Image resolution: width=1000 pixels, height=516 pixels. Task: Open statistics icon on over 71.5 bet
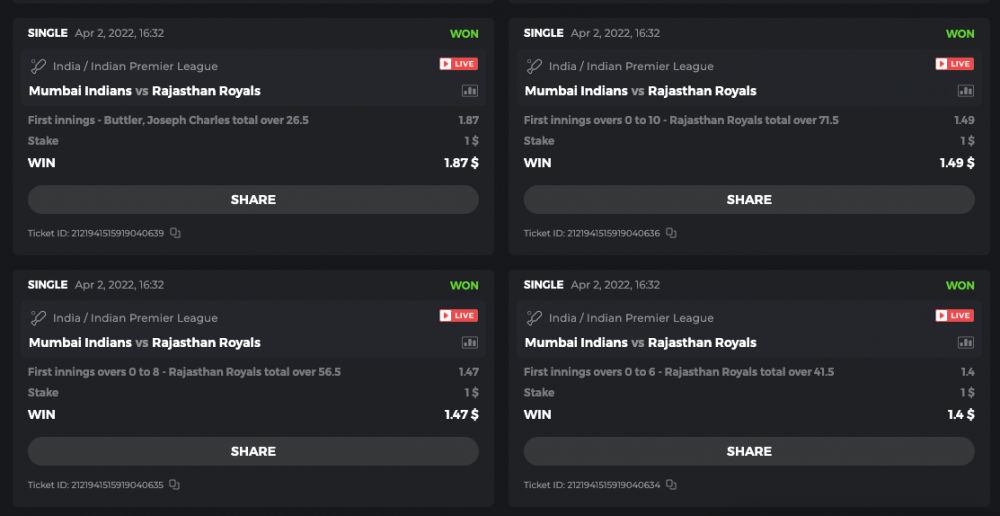(x=966, y=91)
